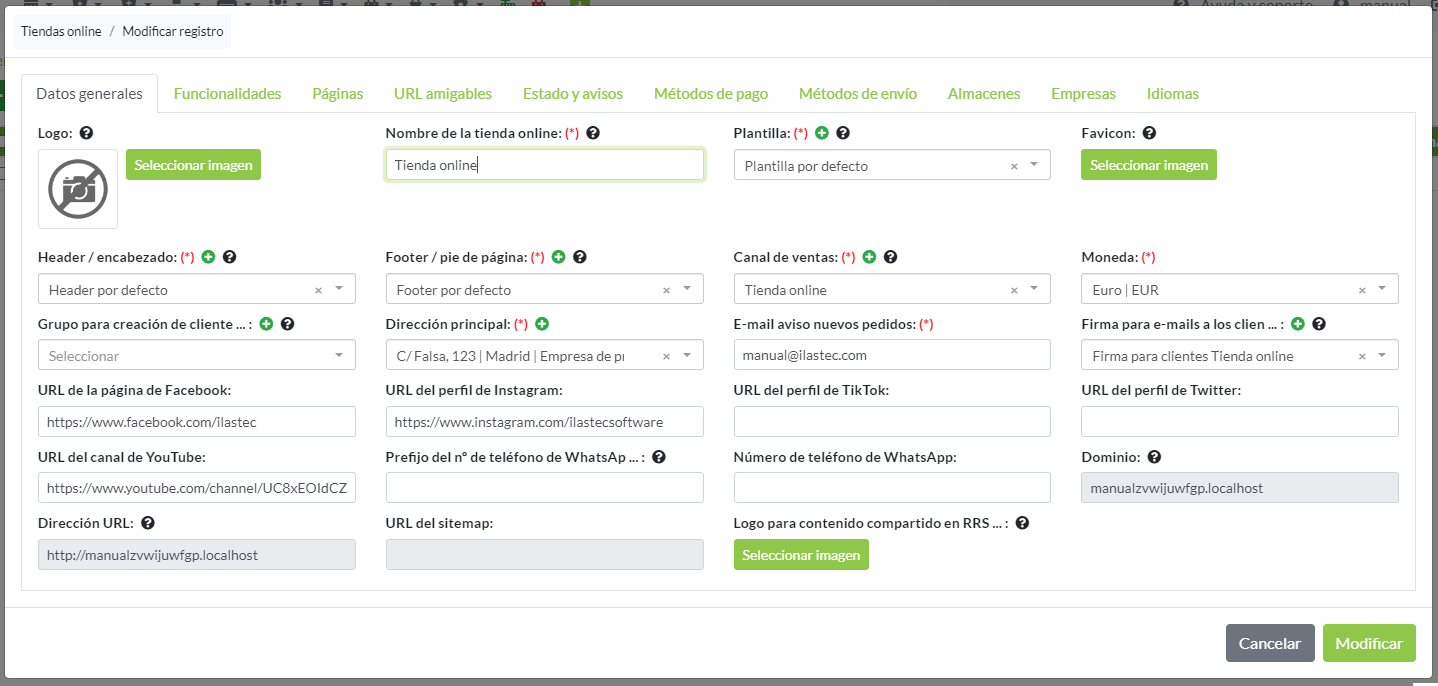Click help icon next to Dominio label

coord(1154,457)
